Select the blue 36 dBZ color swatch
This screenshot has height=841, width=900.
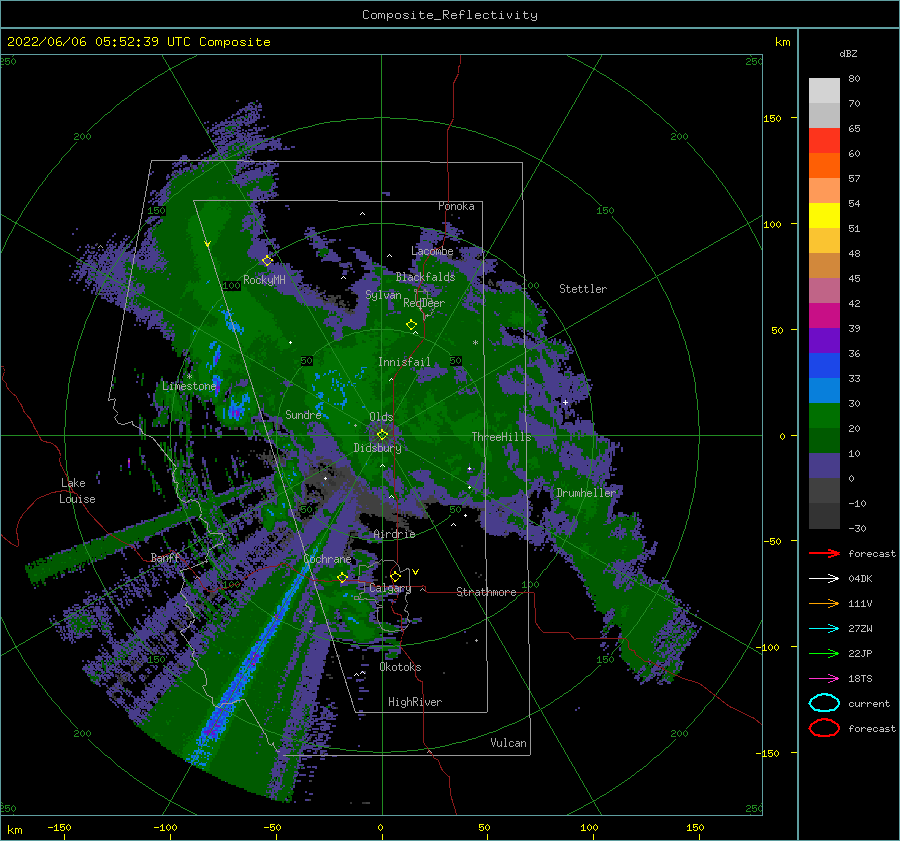[x=824, y=366]
